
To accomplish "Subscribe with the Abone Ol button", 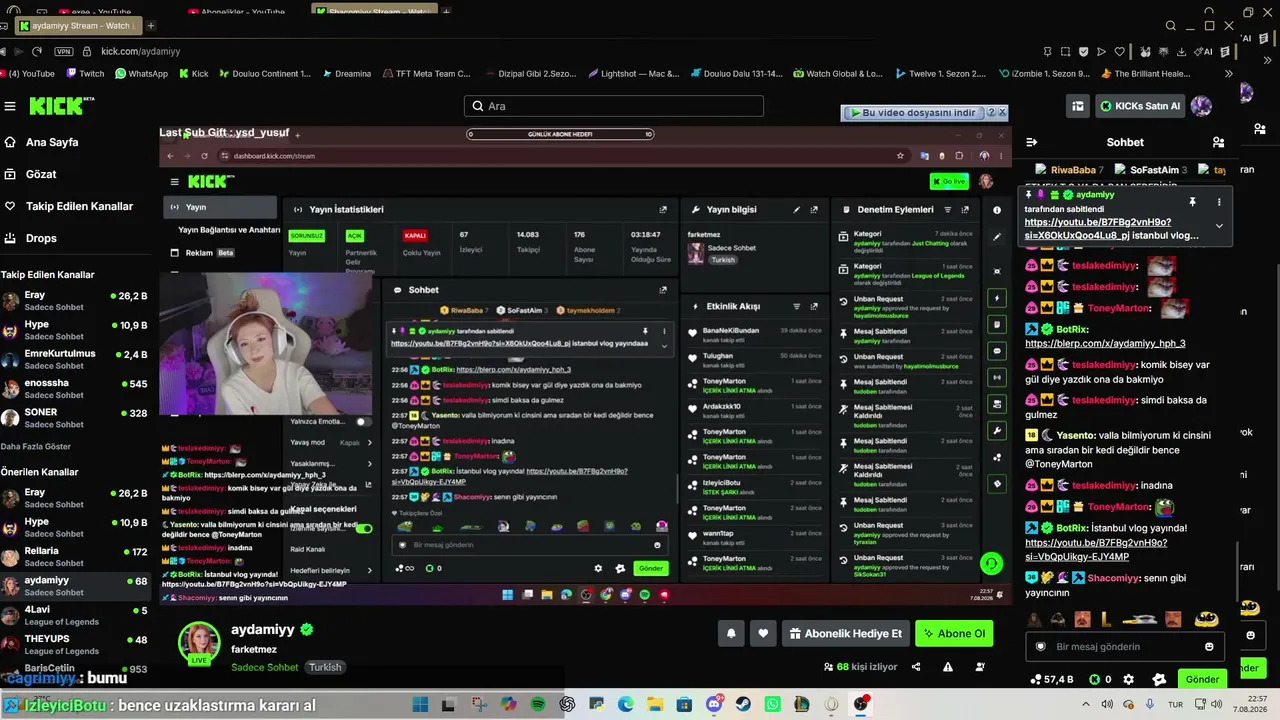I will coord(954,633).
